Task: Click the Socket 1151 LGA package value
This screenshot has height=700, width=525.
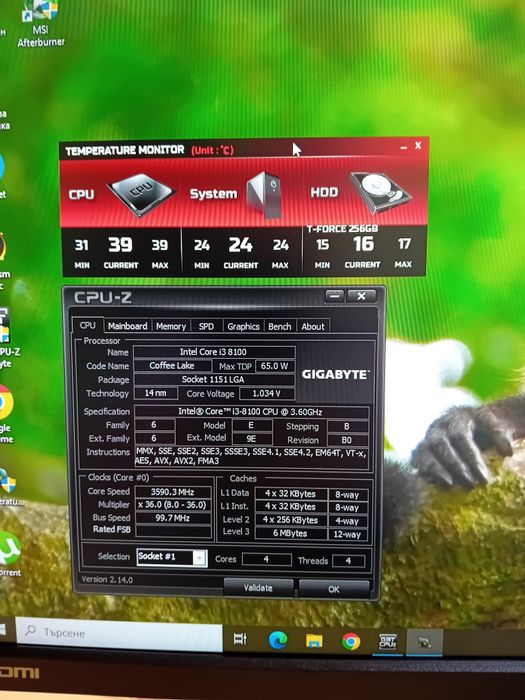Action: [x=214, y=379]
